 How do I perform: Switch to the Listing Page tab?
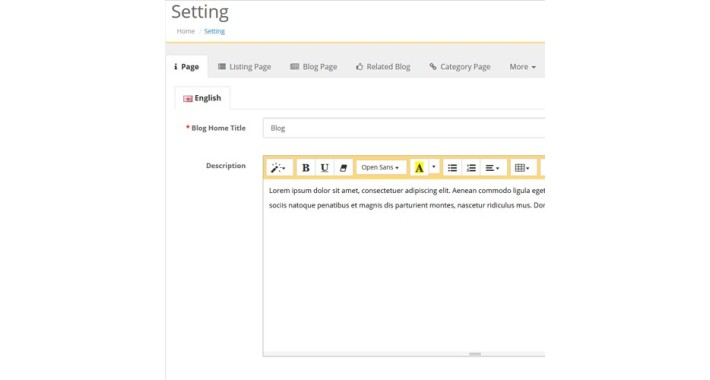245,67
